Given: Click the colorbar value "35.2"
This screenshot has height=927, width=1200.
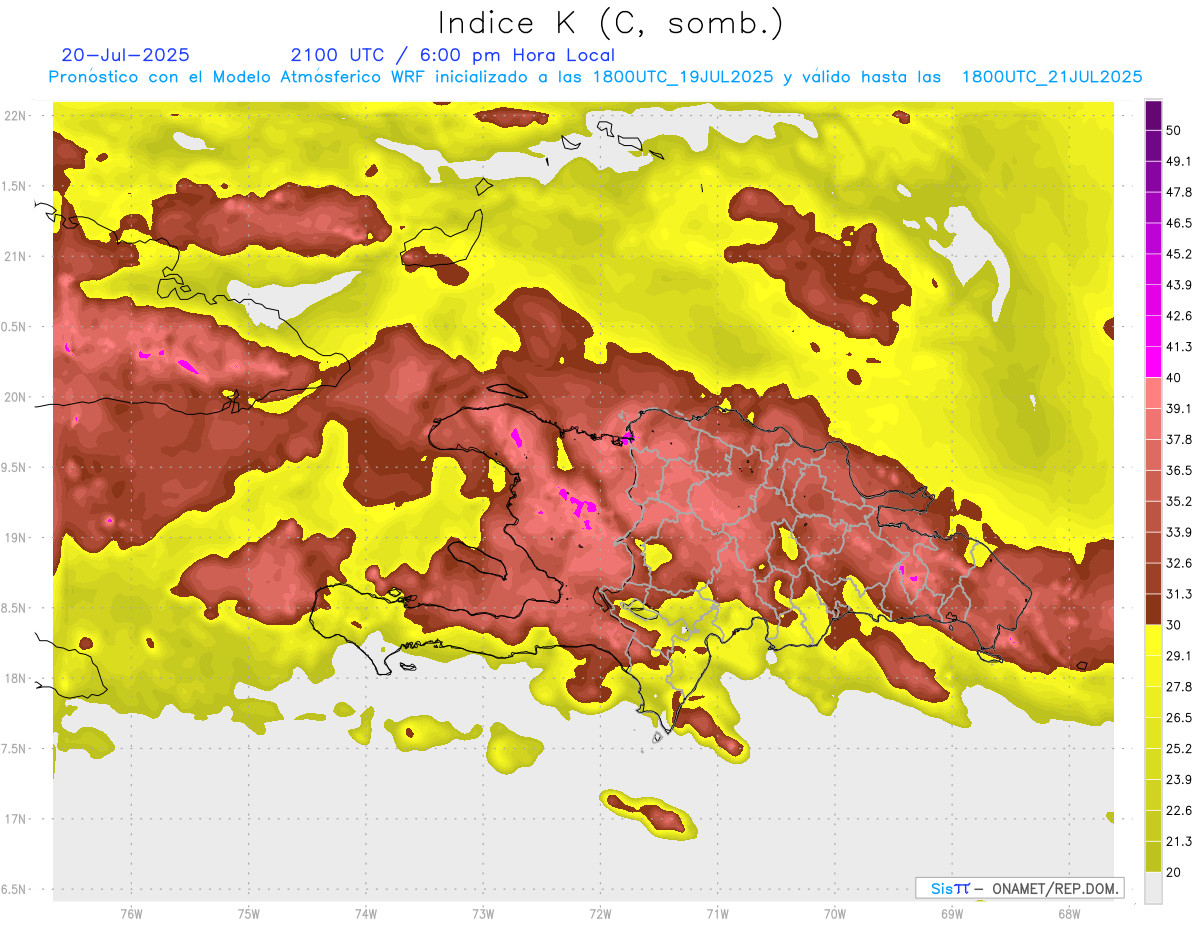Looking at the screenshot, I should coord(1178,501).
